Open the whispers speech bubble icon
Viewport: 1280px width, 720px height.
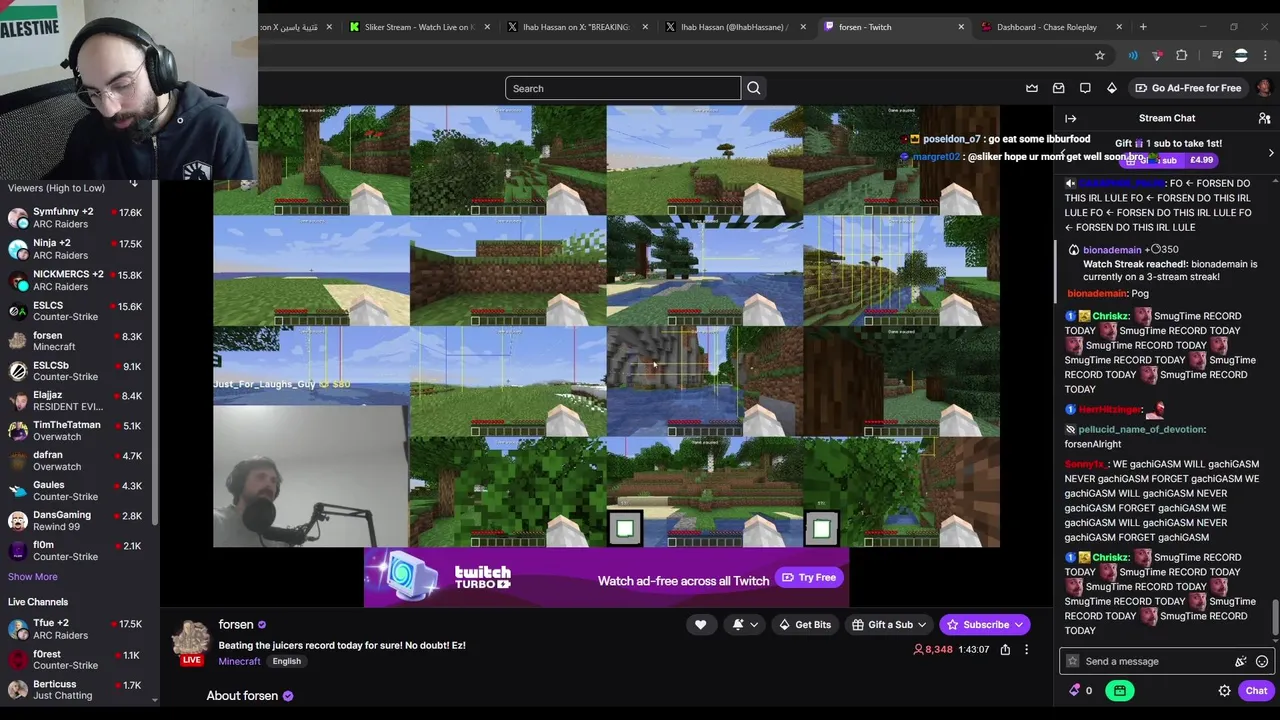coord(1085,88)
